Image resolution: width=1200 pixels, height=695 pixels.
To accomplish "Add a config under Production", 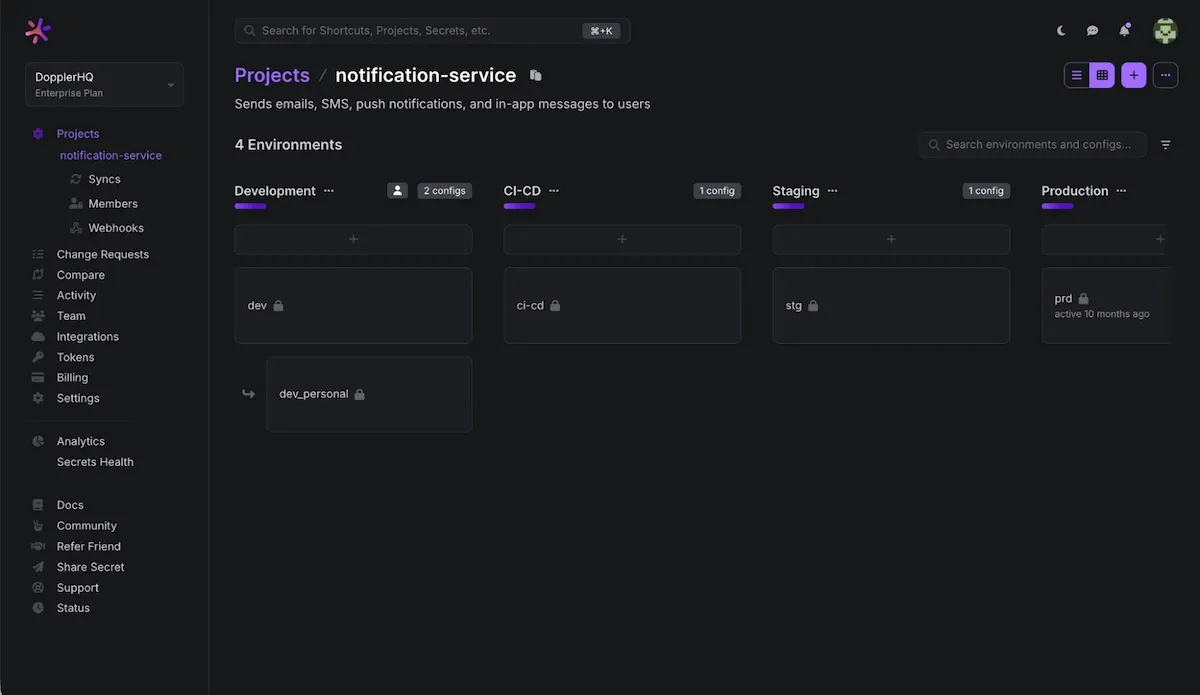I will point(1106,240).
